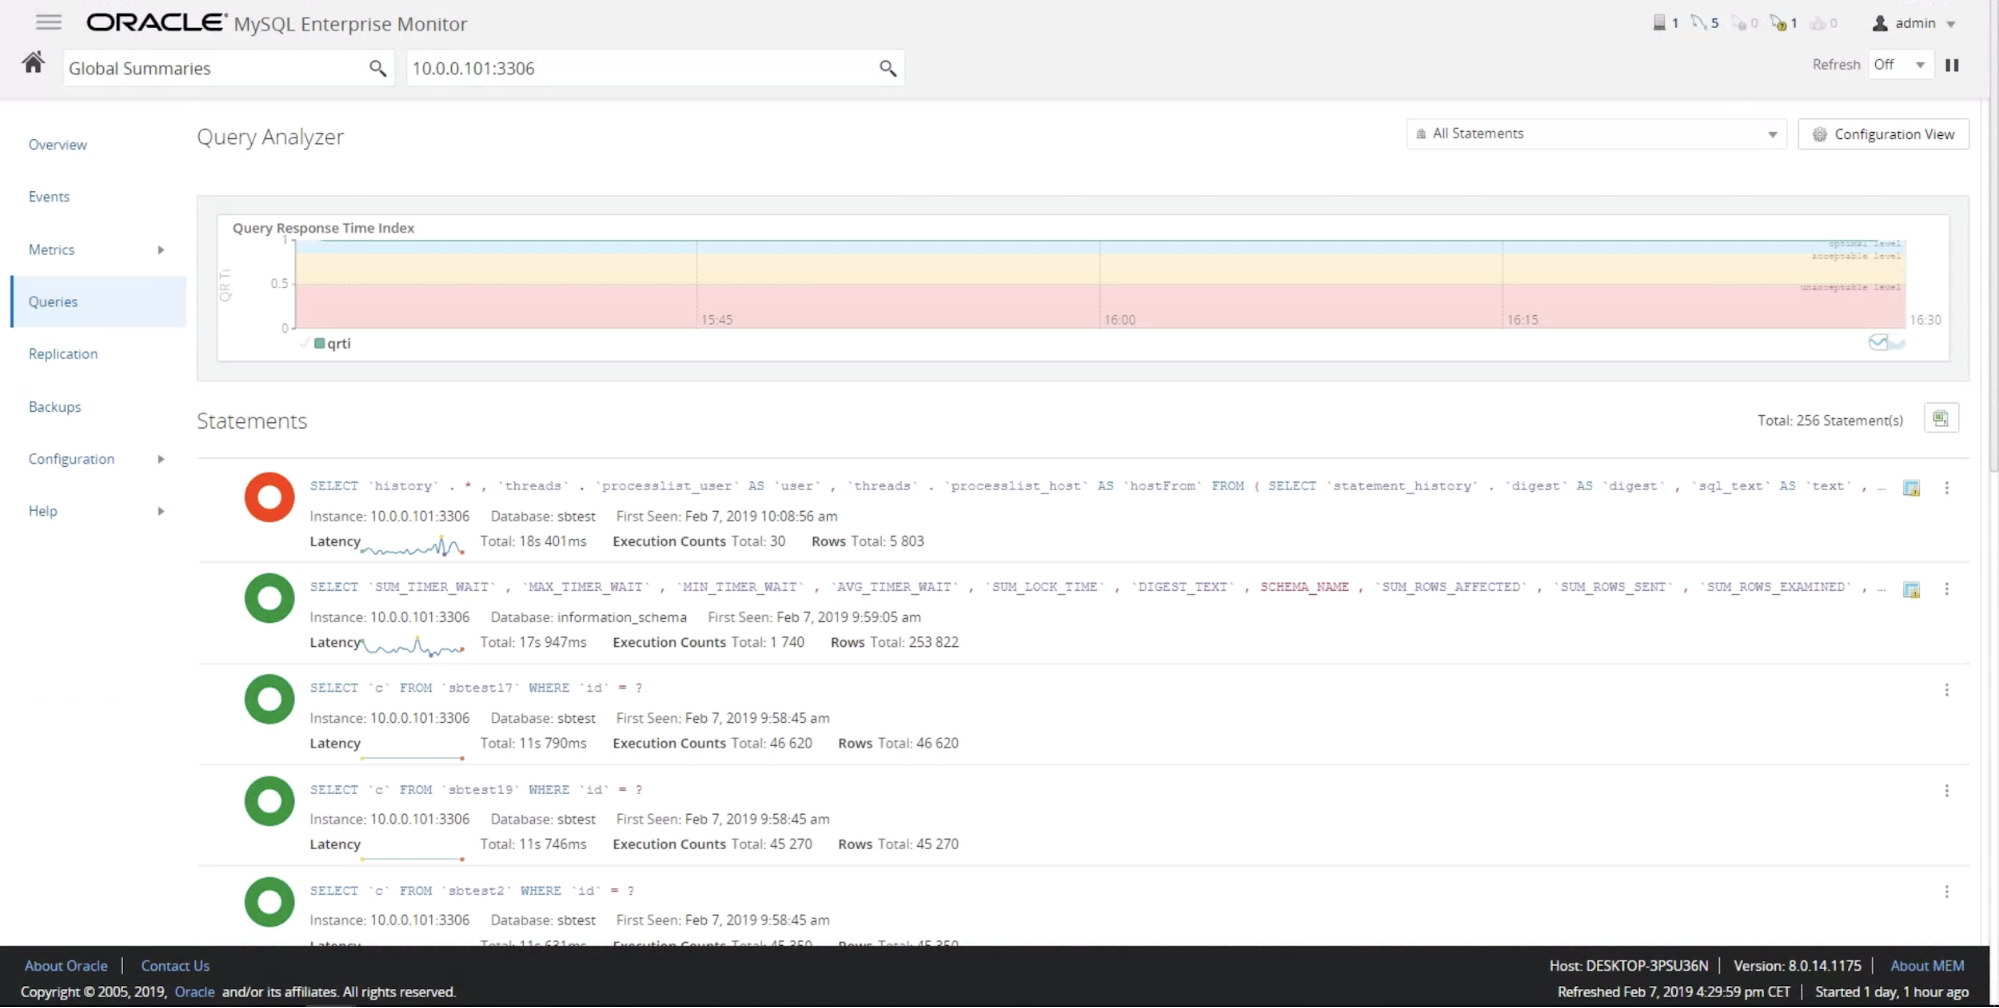Open the Overview section
Viewport: 1999px width, 1008px height.
coord(57,145)
